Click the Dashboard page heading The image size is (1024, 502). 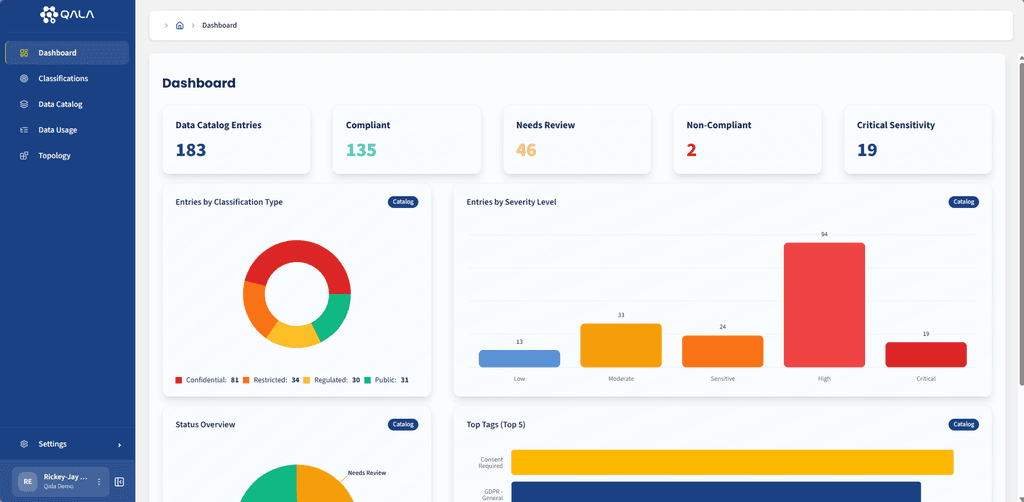pyautogui.click(x=199, y=84)
